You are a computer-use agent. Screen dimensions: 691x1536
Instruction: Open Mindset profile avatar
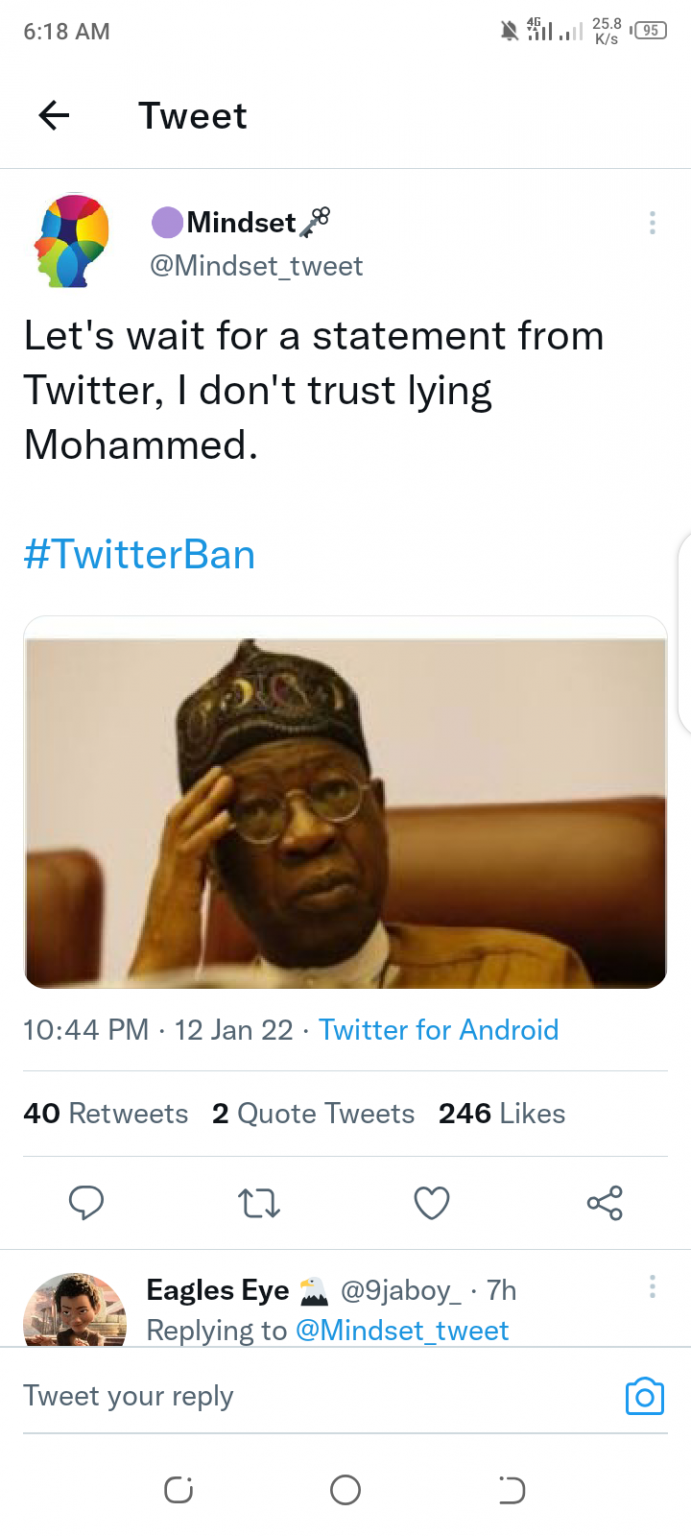point(71,242)
